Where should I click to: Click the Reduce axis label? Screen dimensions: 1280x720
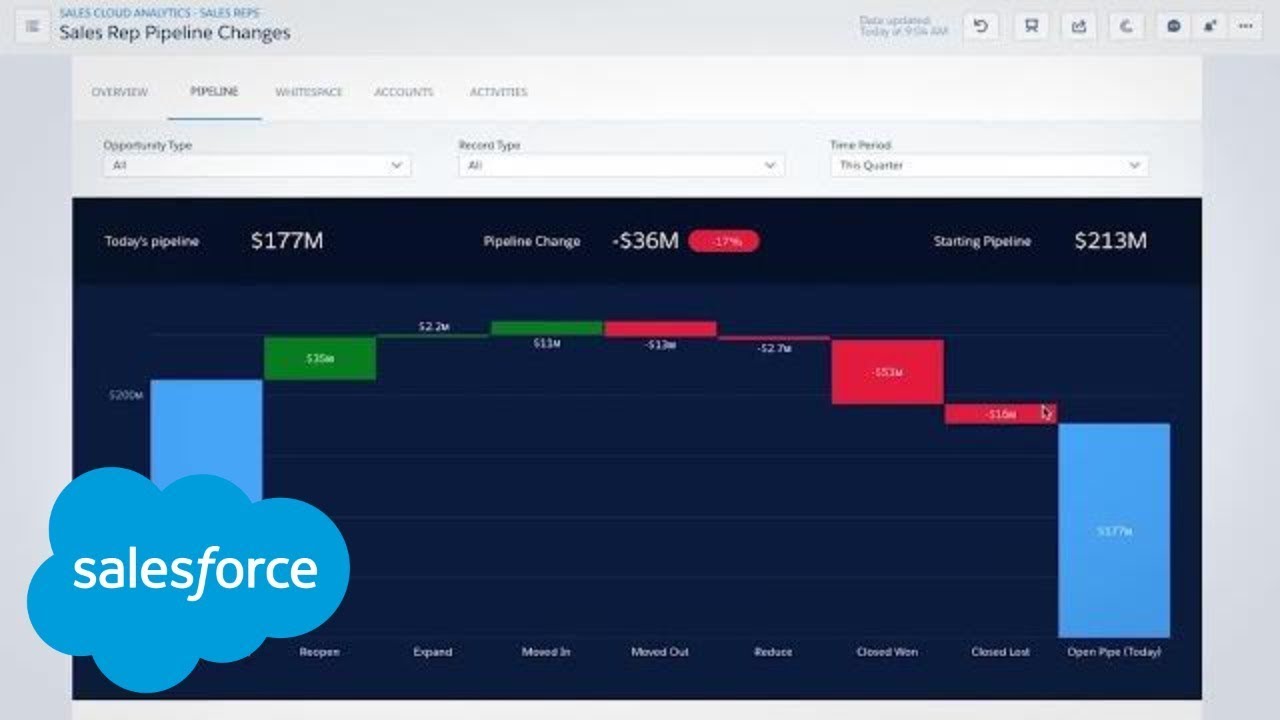773,652
